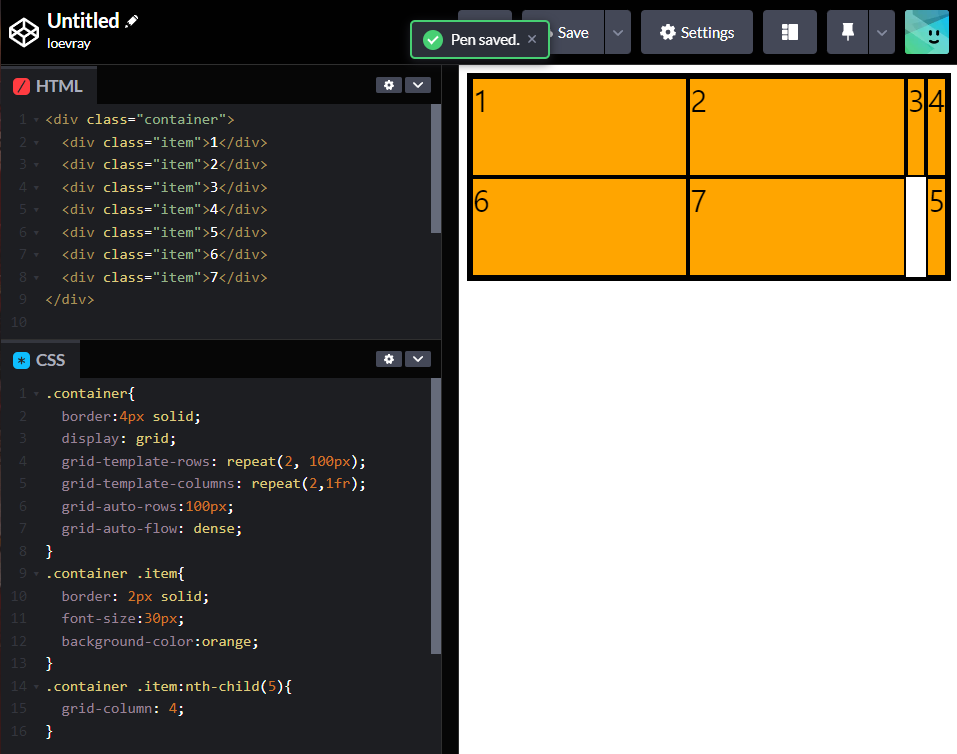This screenshot has height=754, width=957.
Task: Click the red HTML slash icon
Action: (x=21, y=86)
